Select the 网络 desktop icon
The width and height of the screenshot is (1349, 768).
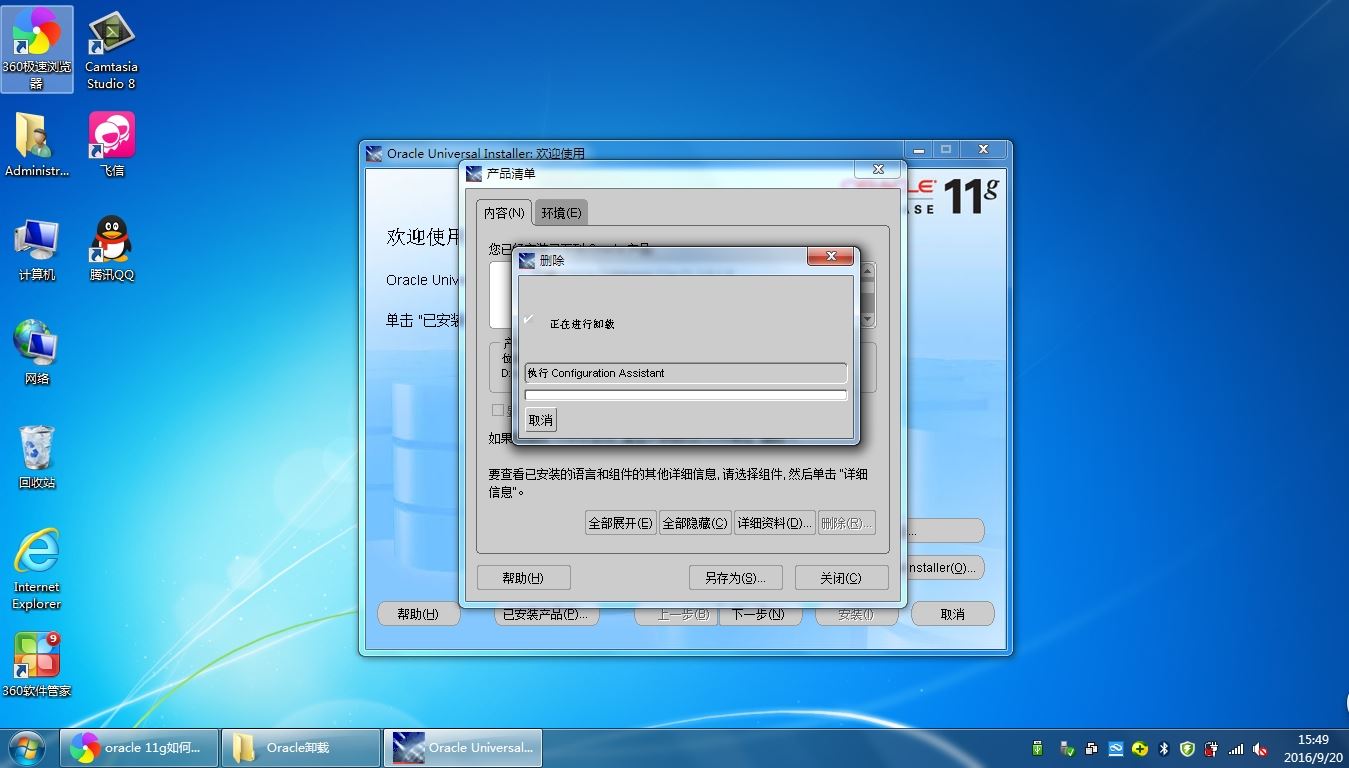tap(37, 352)
